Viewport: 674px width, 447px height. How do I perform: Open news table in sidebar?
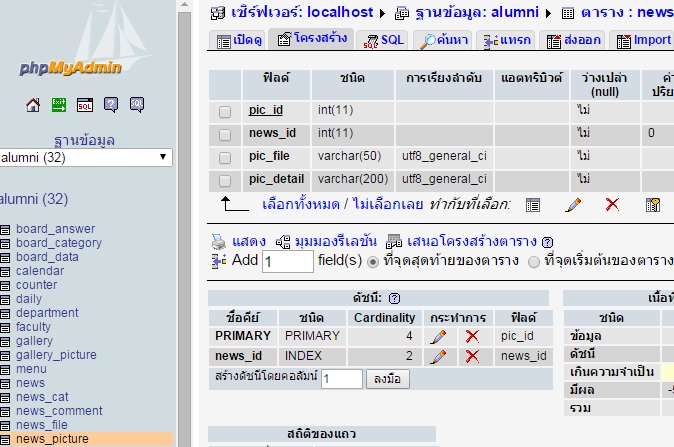coord(31,383)
